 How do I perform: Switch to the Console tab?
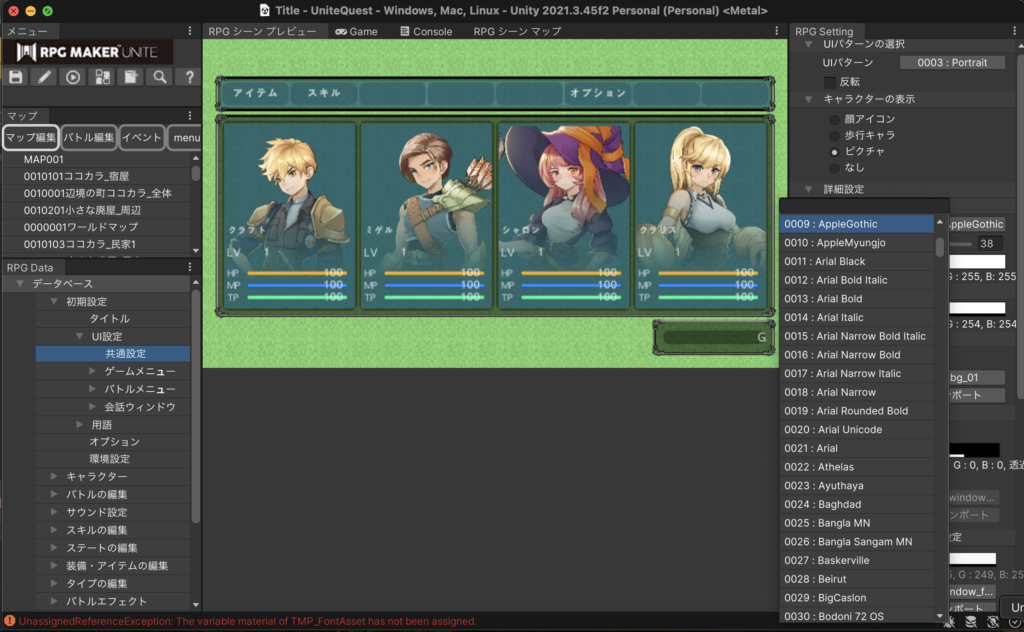[x=426, y=31]
